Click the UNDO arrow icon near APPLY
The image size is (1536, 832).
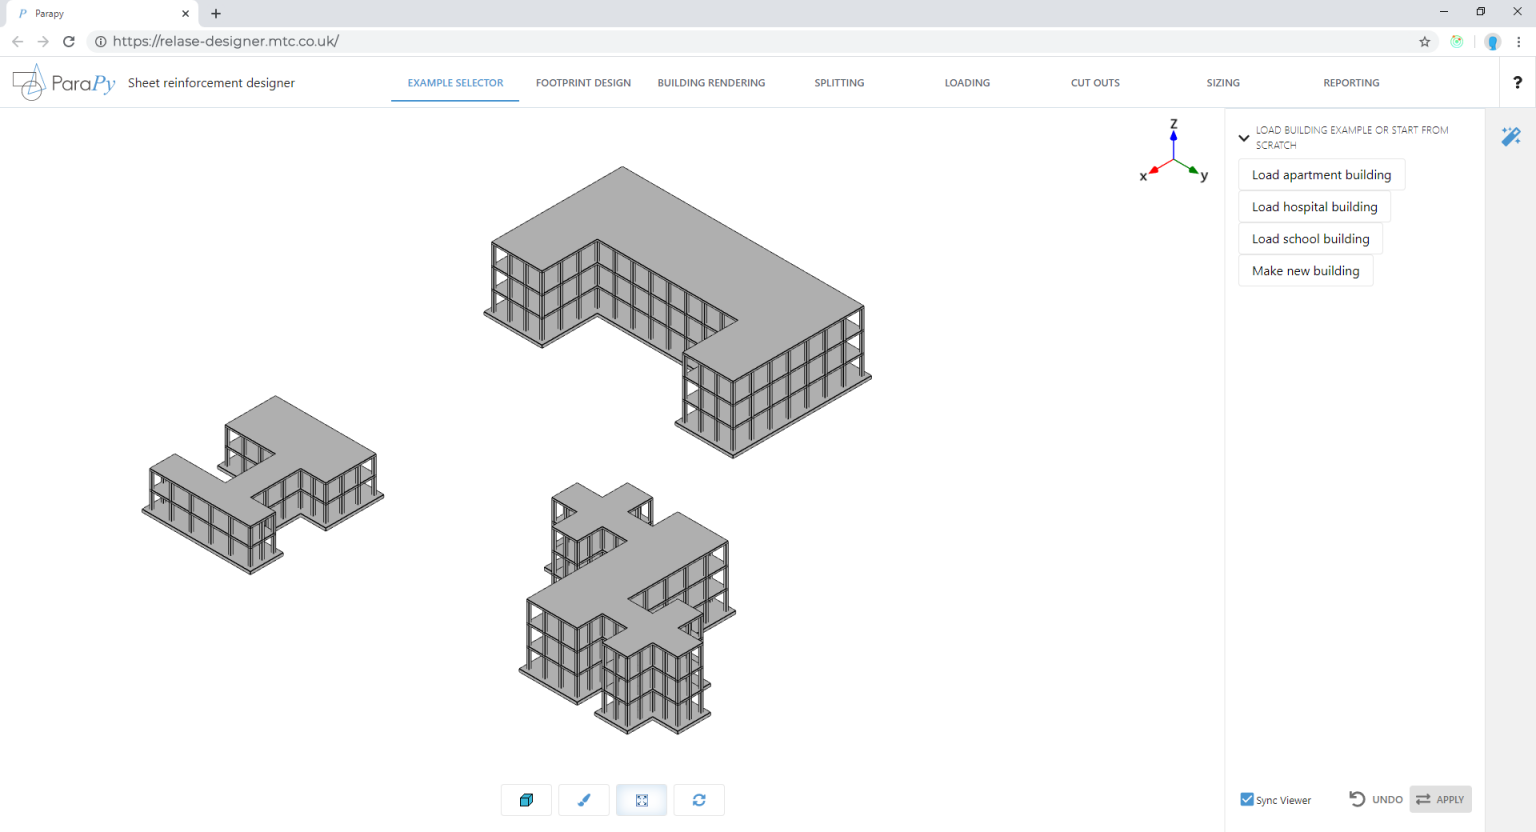point(1357,799)
